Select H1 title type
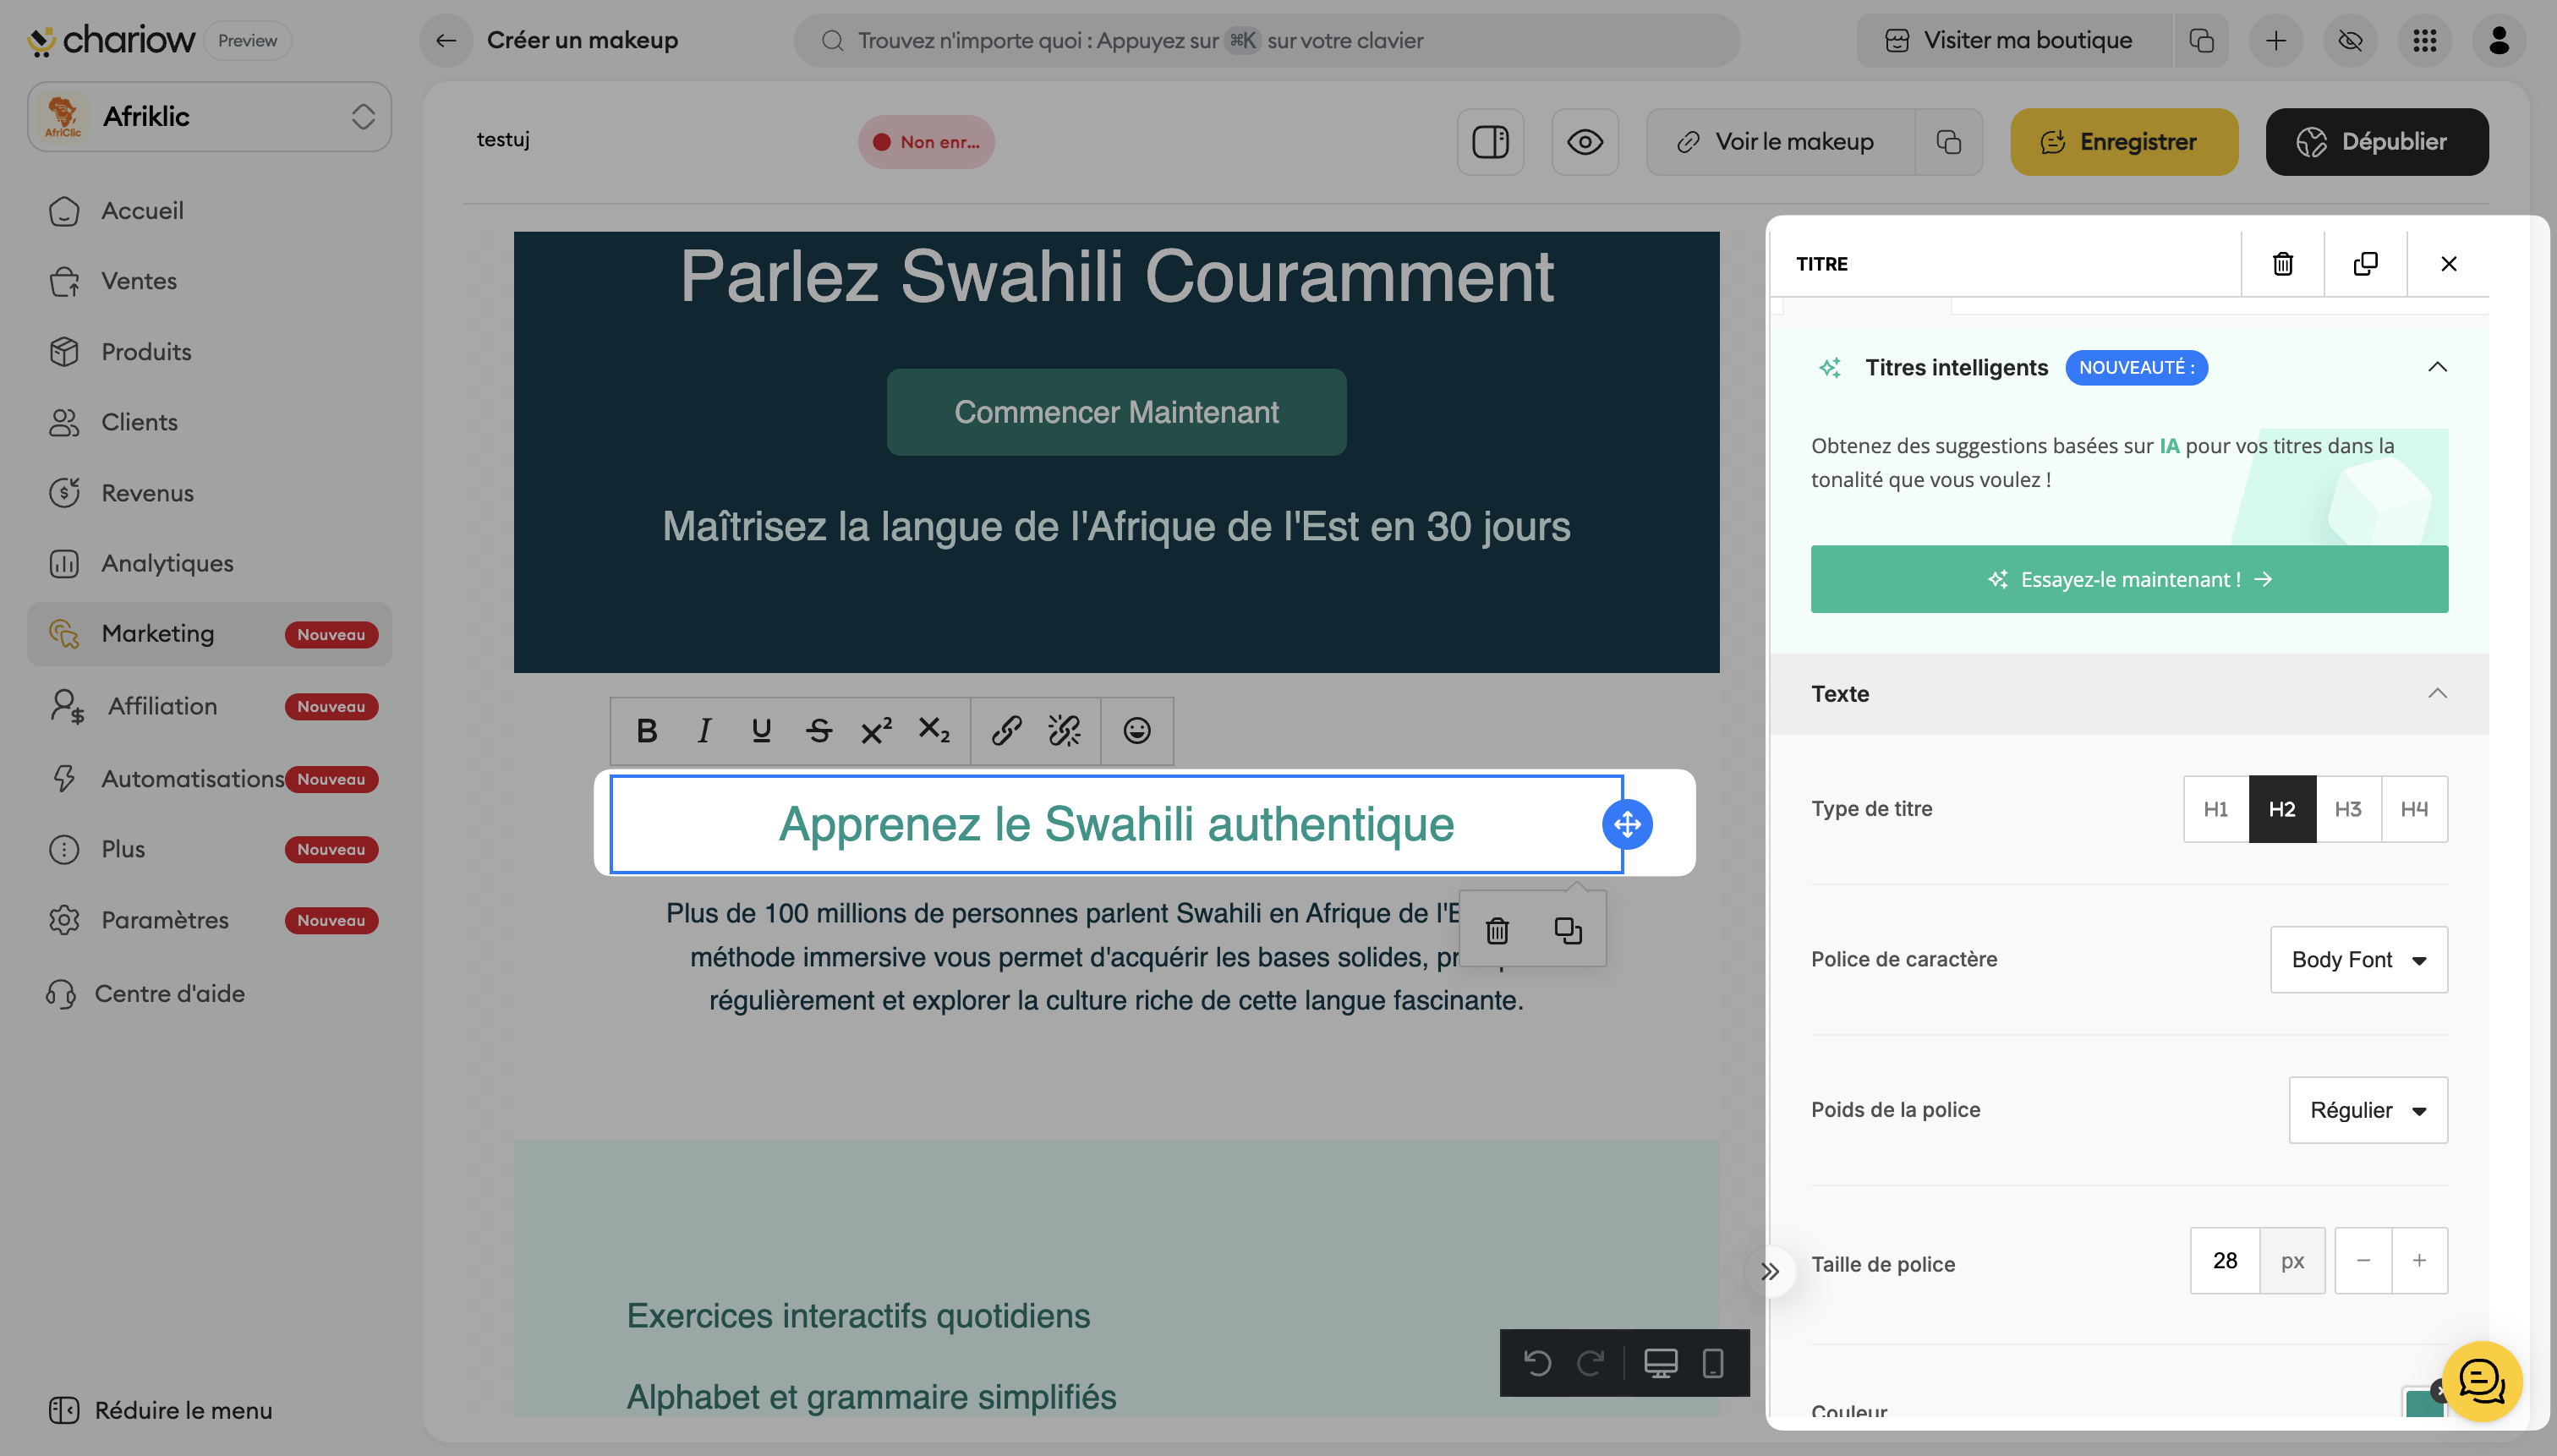2557x1456 pixels. point(2215,809)
